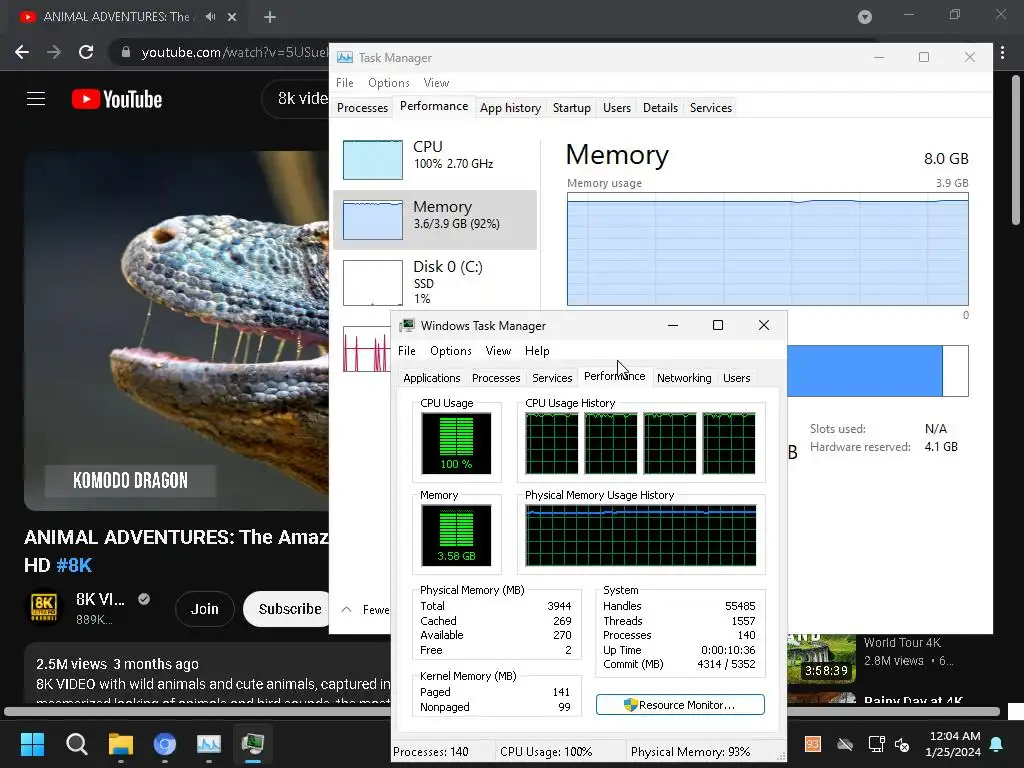This screenshot has width=1024, height=768.
Task: Select Users tab in Windows Task Manager
Action: (x=736, y=378)
